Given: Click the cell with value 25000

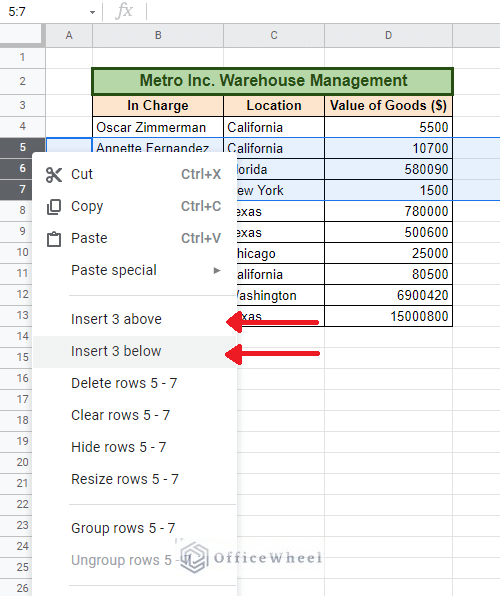Looking at the screenshot, I should pos(388,253).
